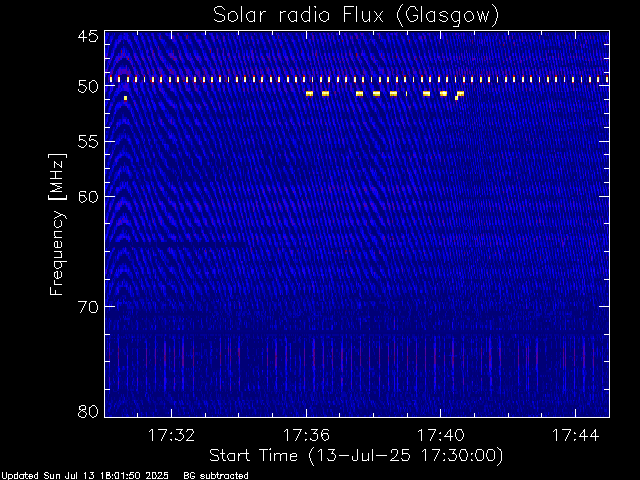This screenshot has width=640, height=480.
Task: Click the 'BG subtracted' note
Action: coord(216,476)
